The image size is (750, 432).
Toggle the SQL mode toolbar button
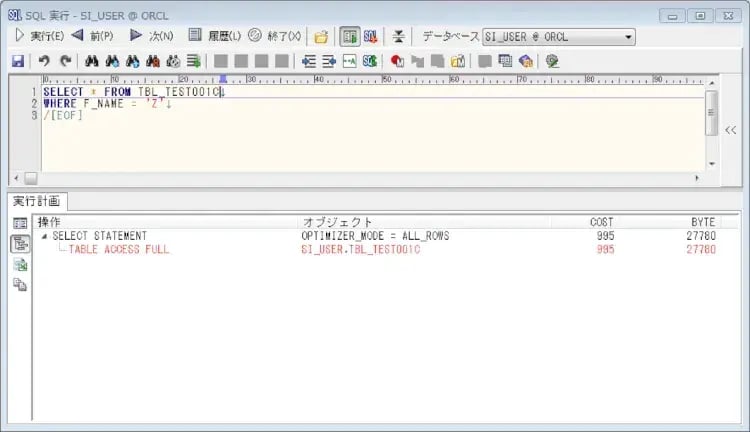(370, 37)
